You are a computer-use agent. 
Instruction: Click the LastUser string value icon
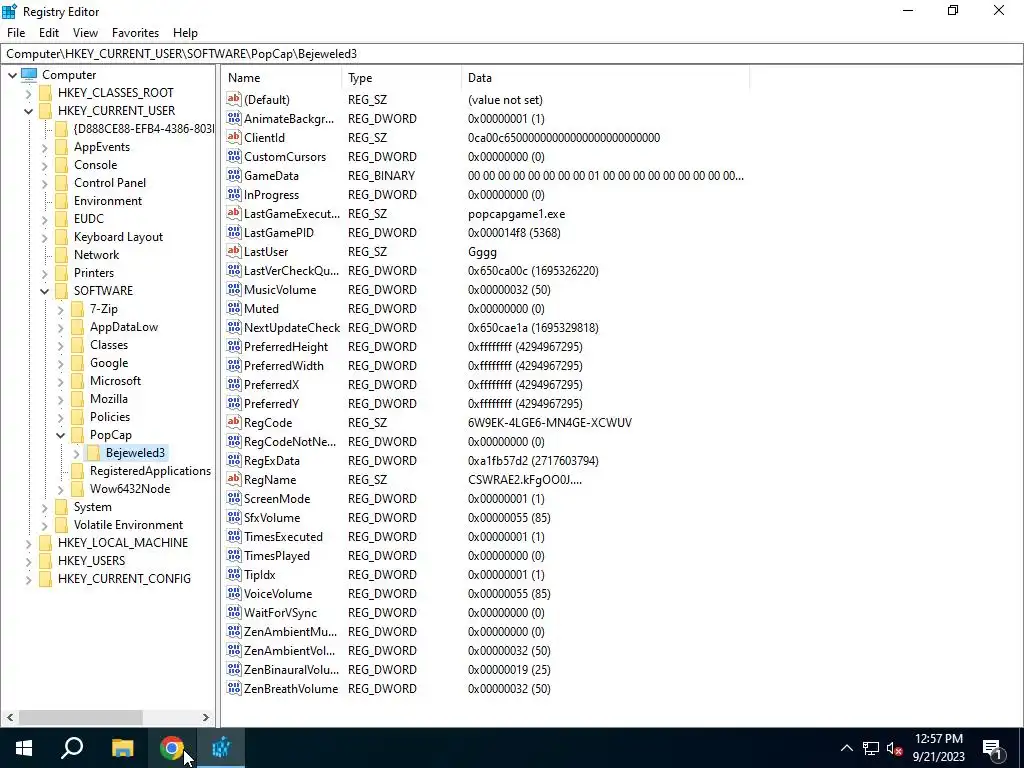[x=234, y=251]
